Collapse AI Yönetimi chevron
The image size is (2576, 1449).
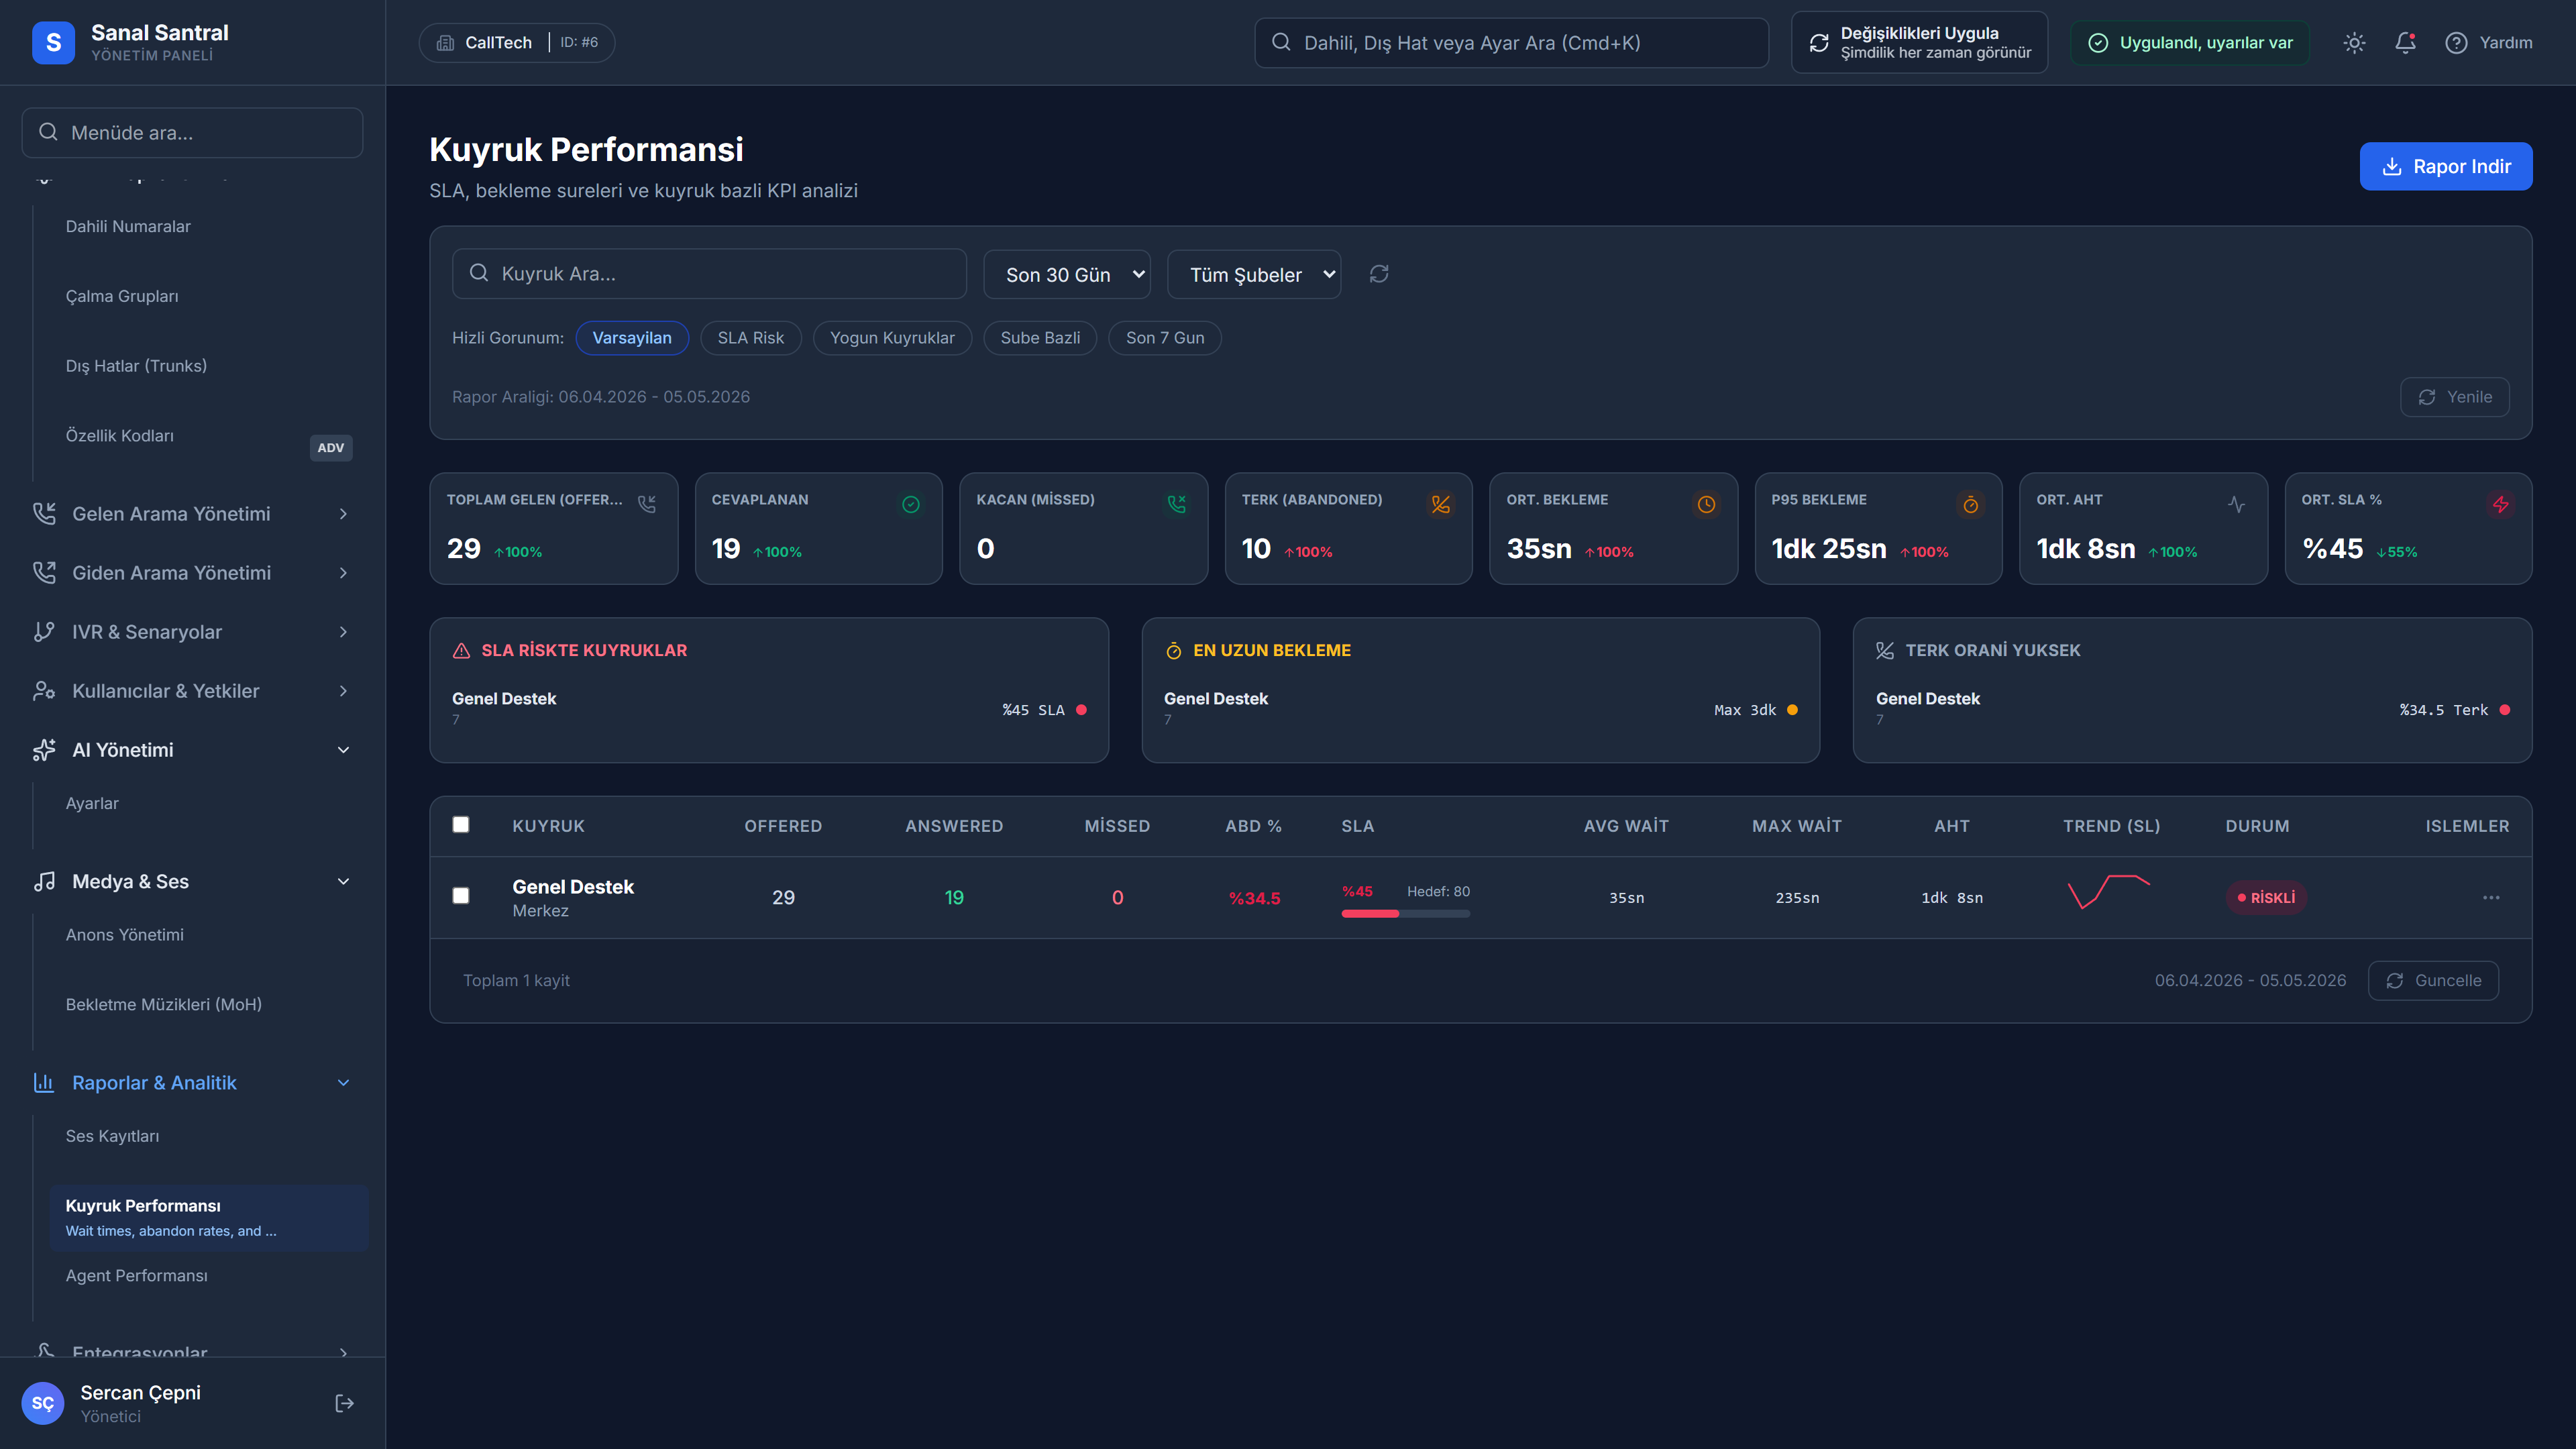tap(343, 749)
